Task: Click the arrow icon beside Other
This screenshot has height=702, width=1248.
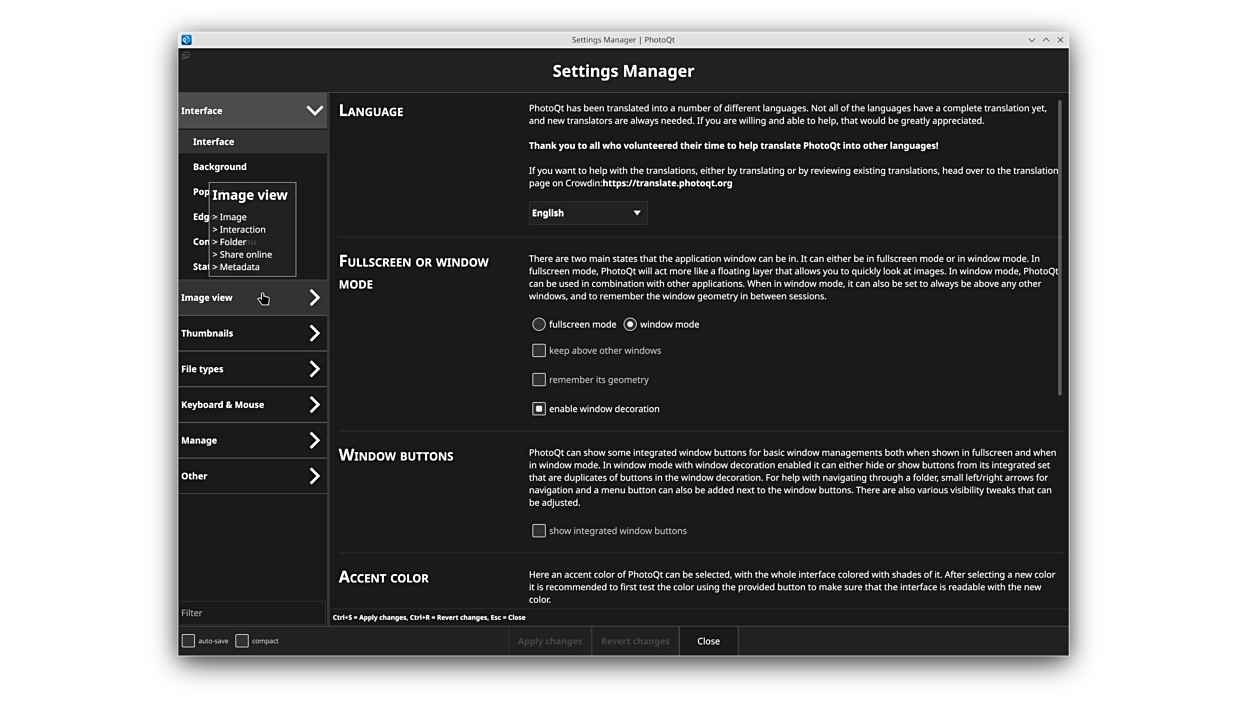Action: [314, 476]
